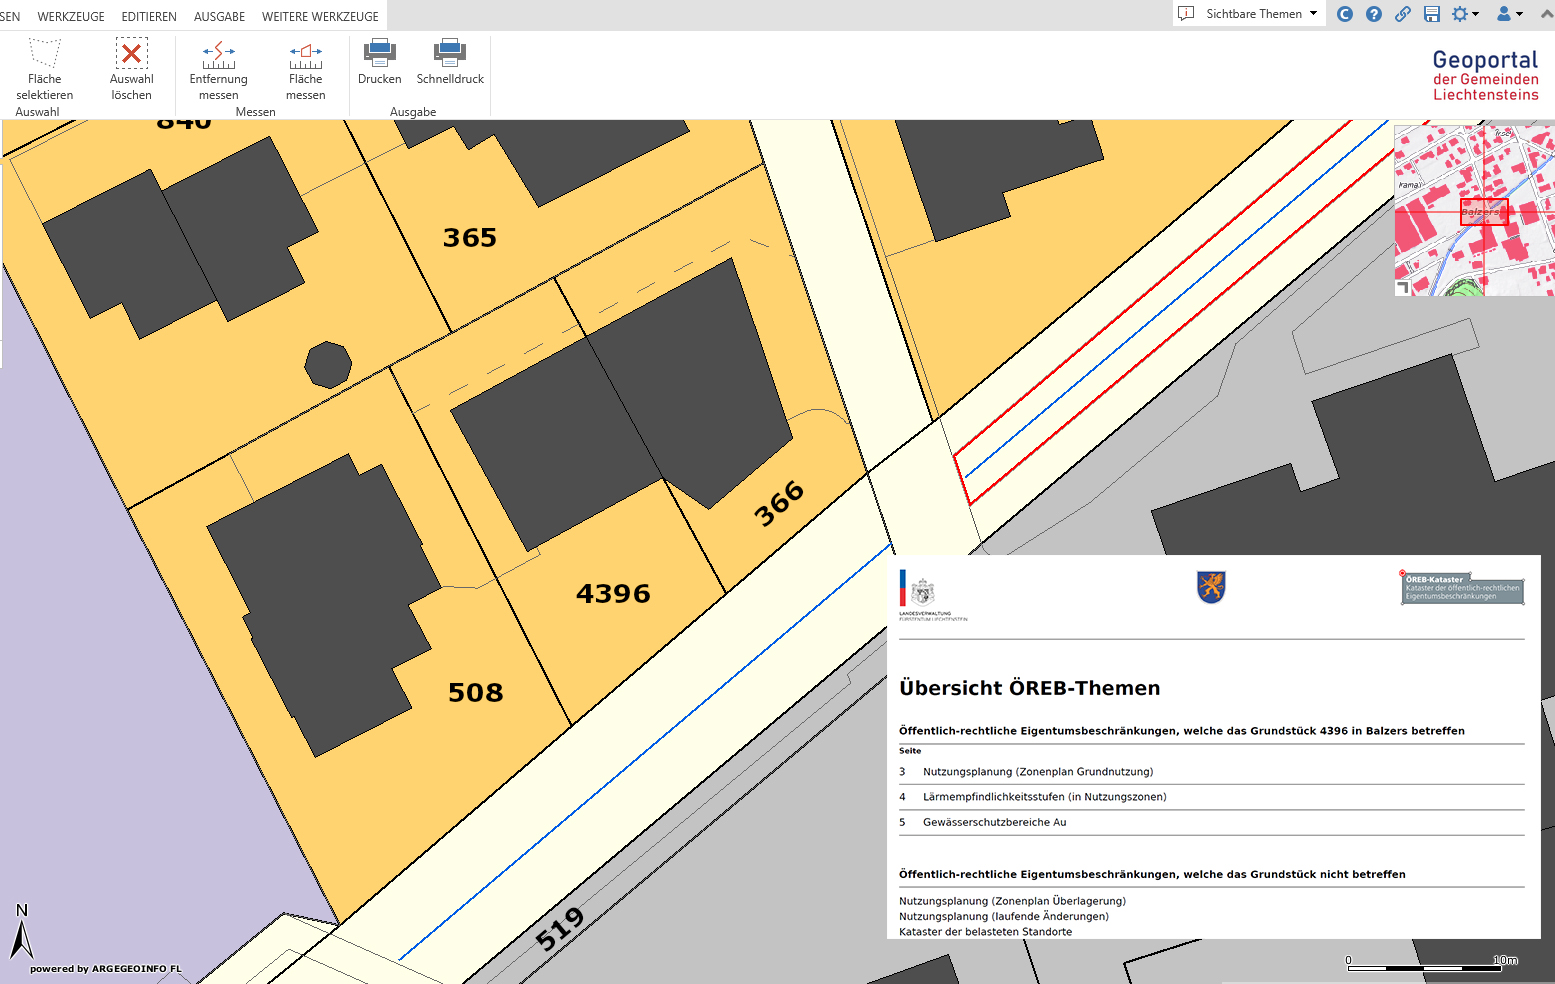Collapse the overview map via corner button
This screenshot has width=1555, height=984.
coord(1403,288)
